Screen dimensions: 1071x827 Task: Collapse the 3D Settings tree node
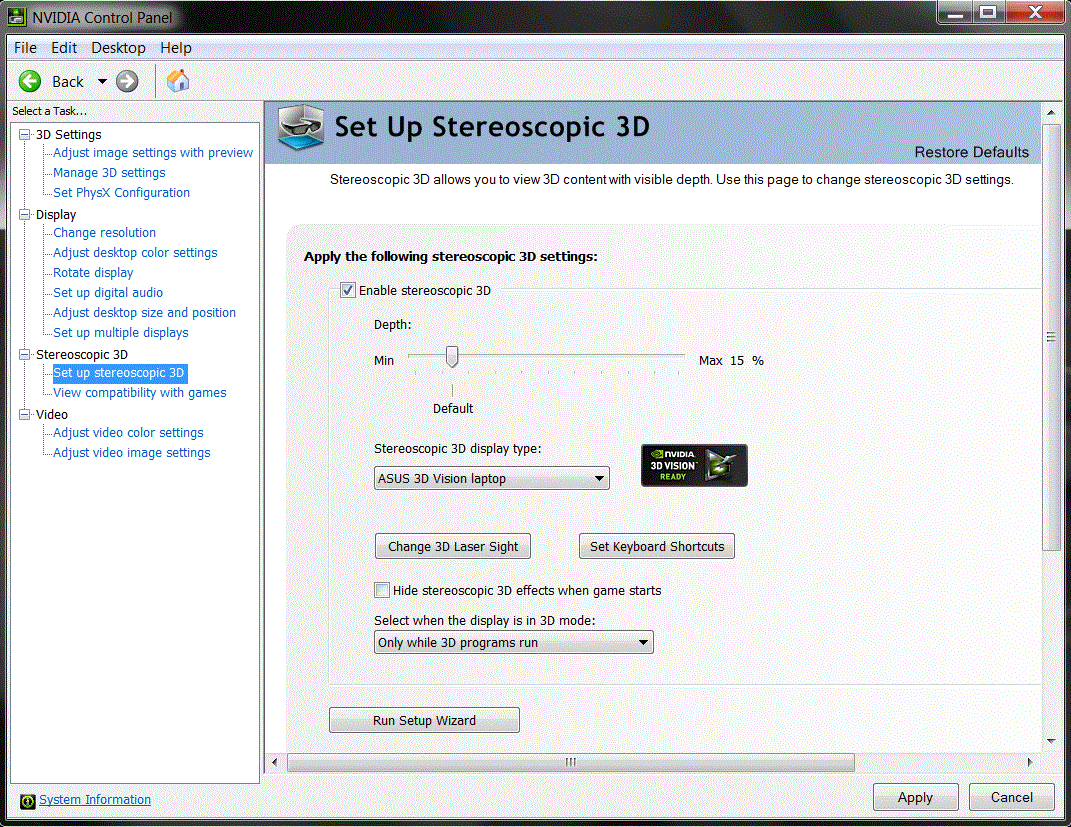25,135
